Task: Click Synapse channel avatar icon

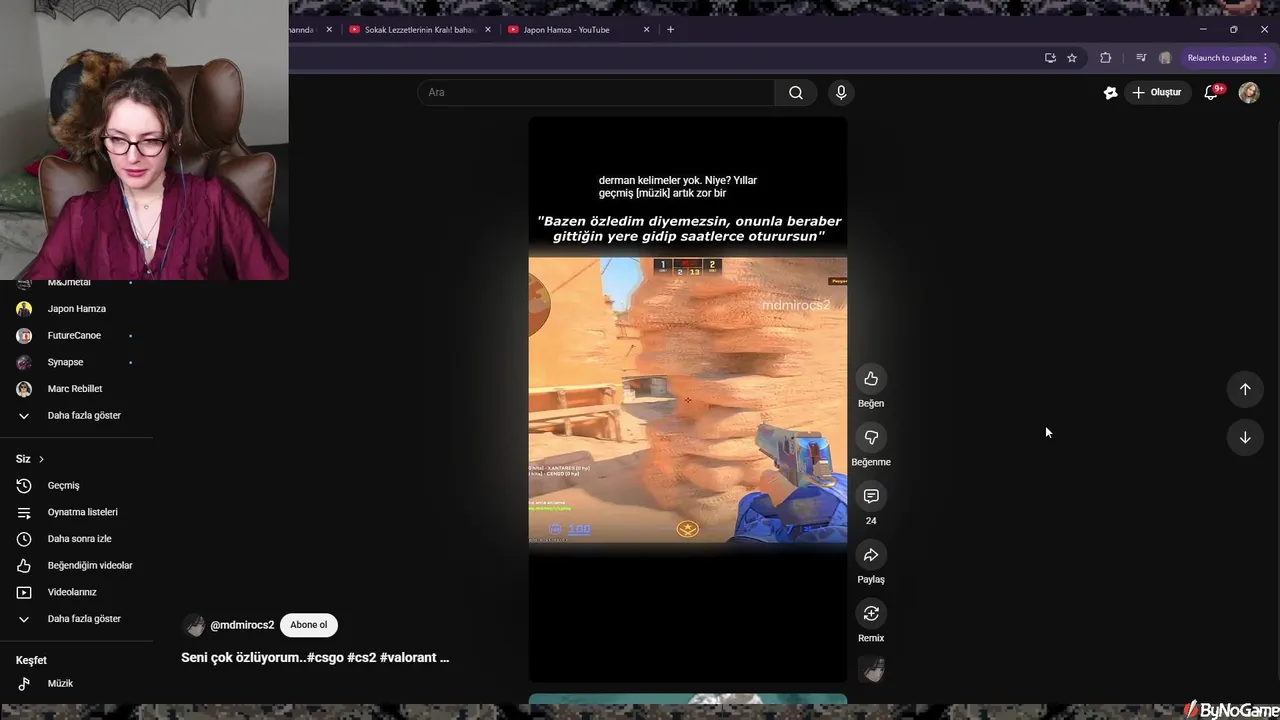Action: pos(24,362)
